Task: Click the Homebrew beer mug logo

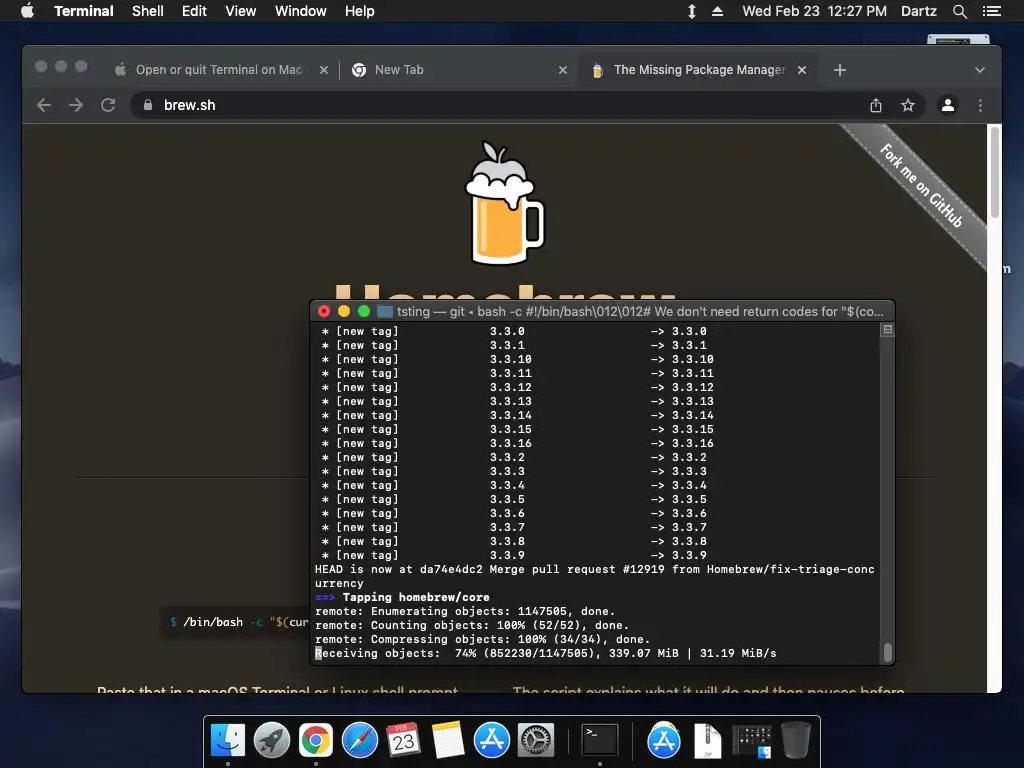Action: point(504,203)
